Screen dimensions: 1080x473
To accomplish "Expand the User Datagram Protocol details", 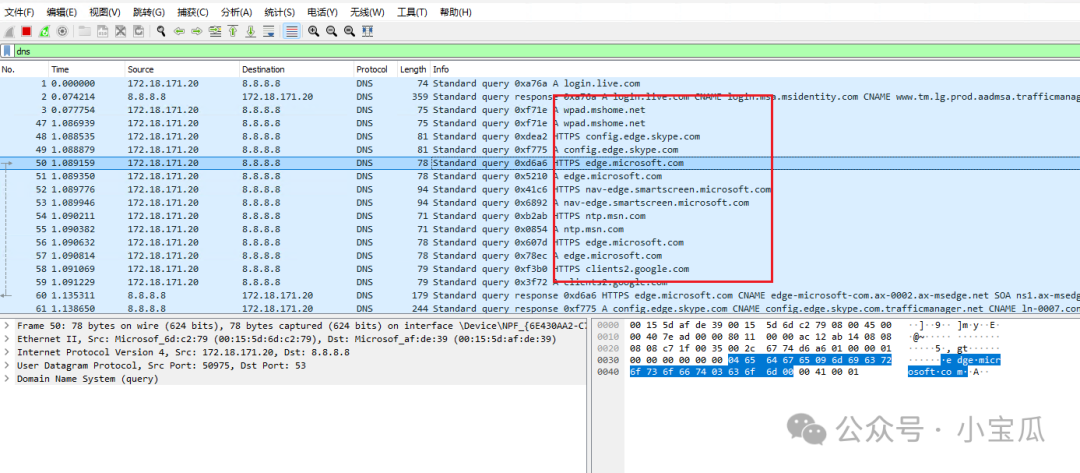I will click(8, 367).
